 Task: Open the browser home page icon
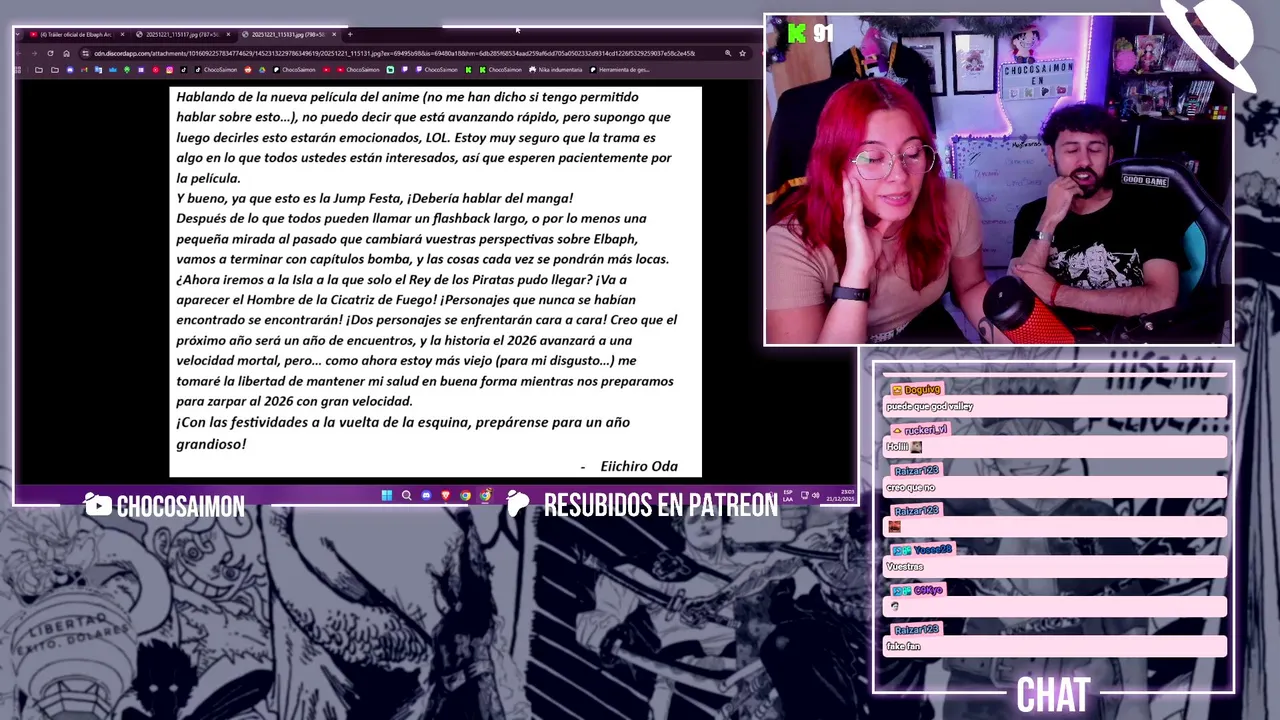(x=66, y=53)
